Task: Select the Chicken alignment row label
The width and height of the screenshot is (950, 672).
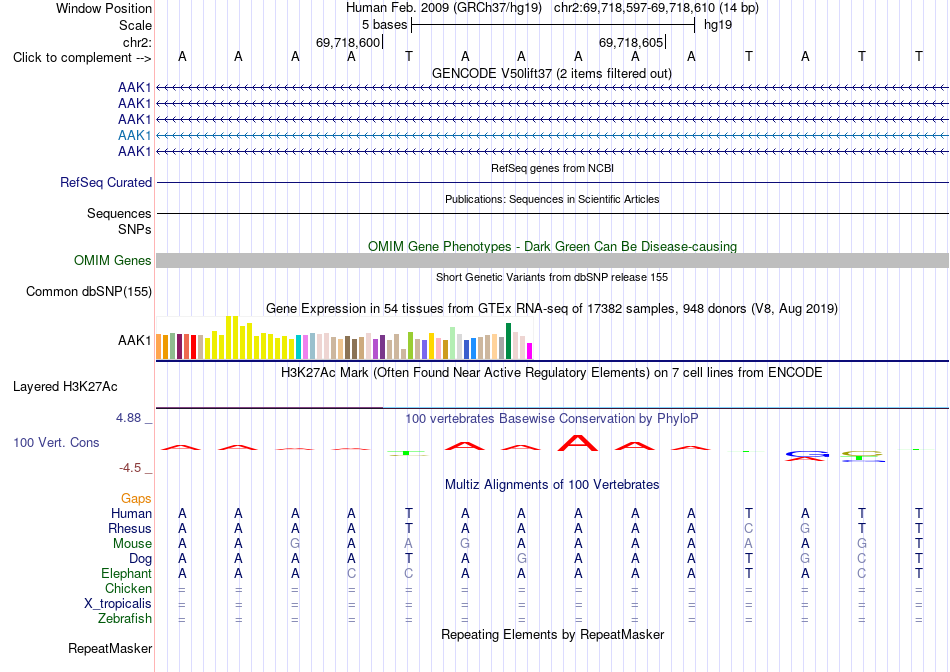Action: click(x=128, y=588)
